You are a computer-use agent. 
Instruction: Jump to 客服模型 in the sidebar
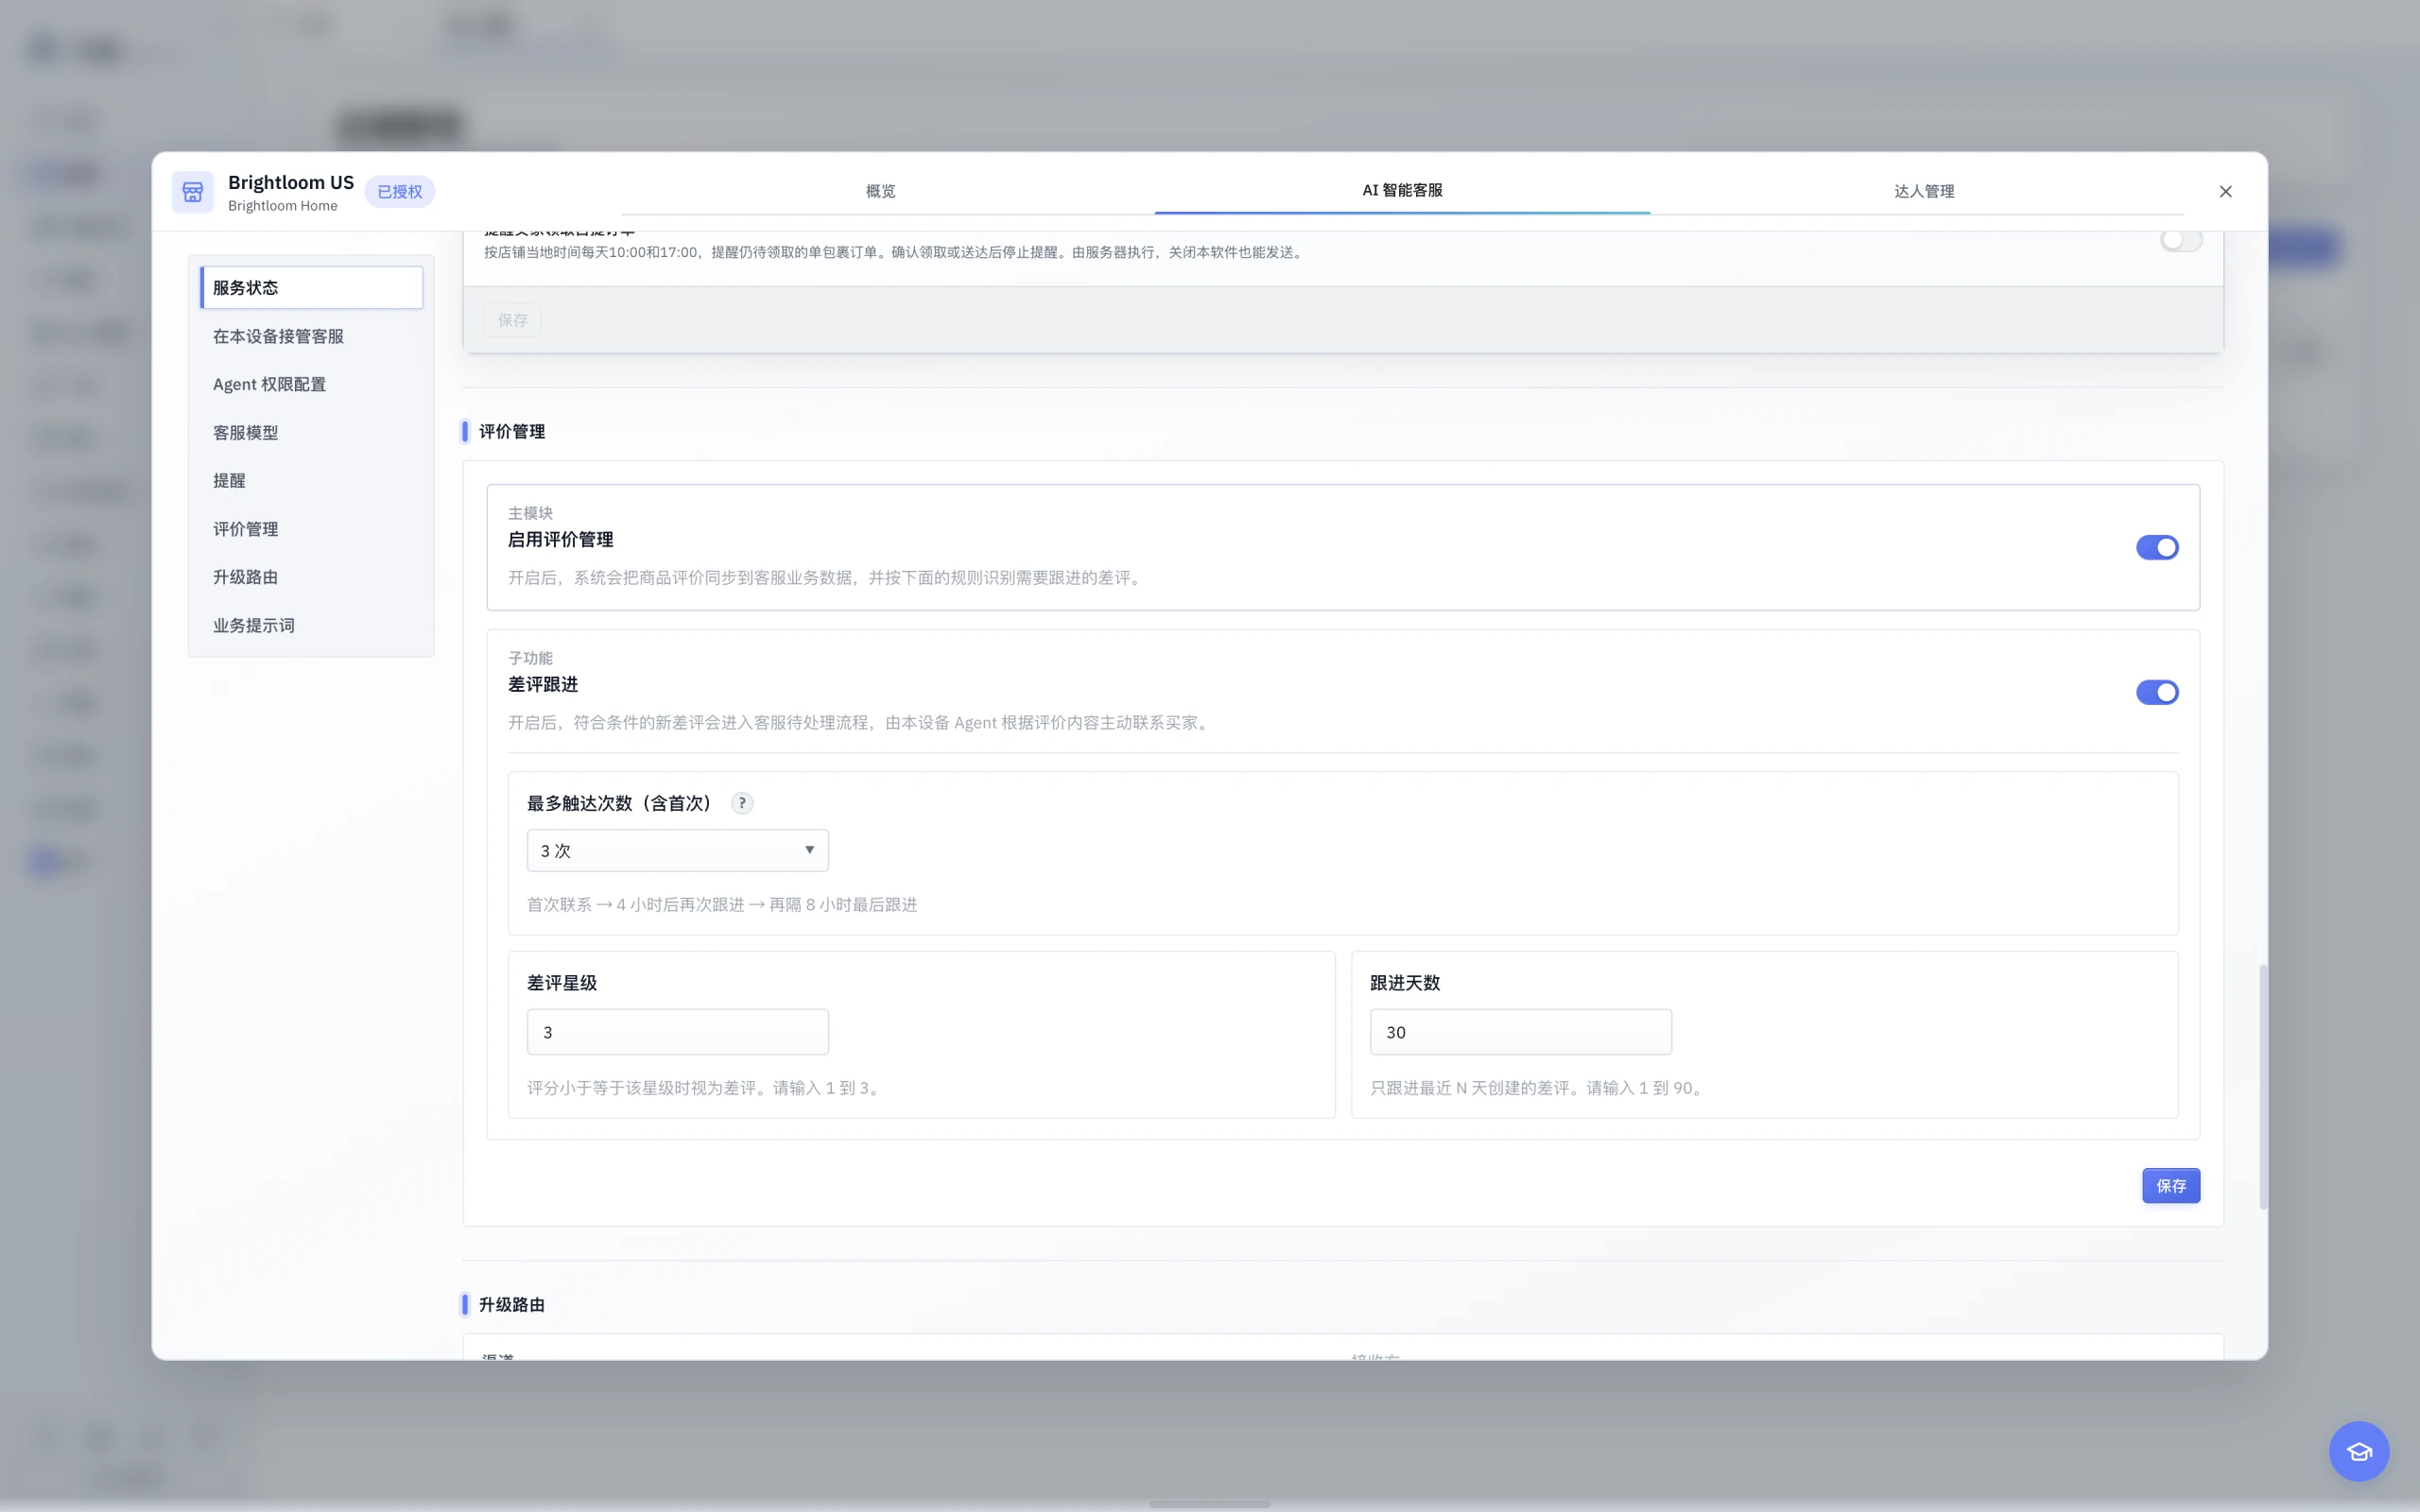coord(311,433)
